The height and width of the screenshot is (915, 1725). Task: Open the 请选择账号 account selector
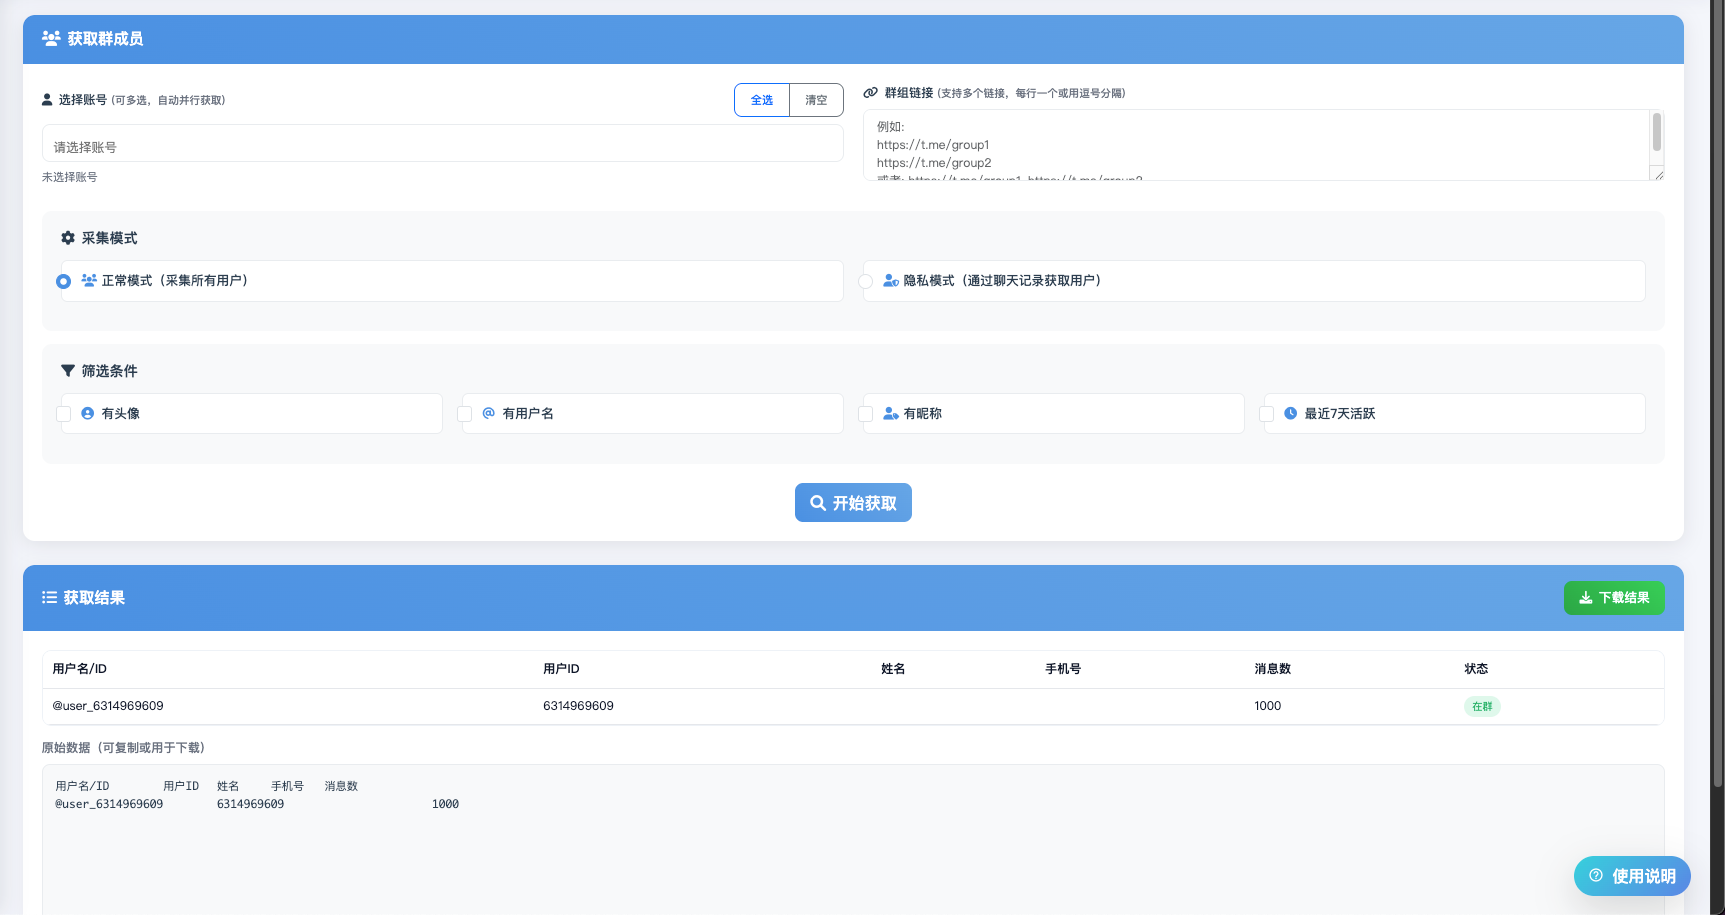[442, 146]
